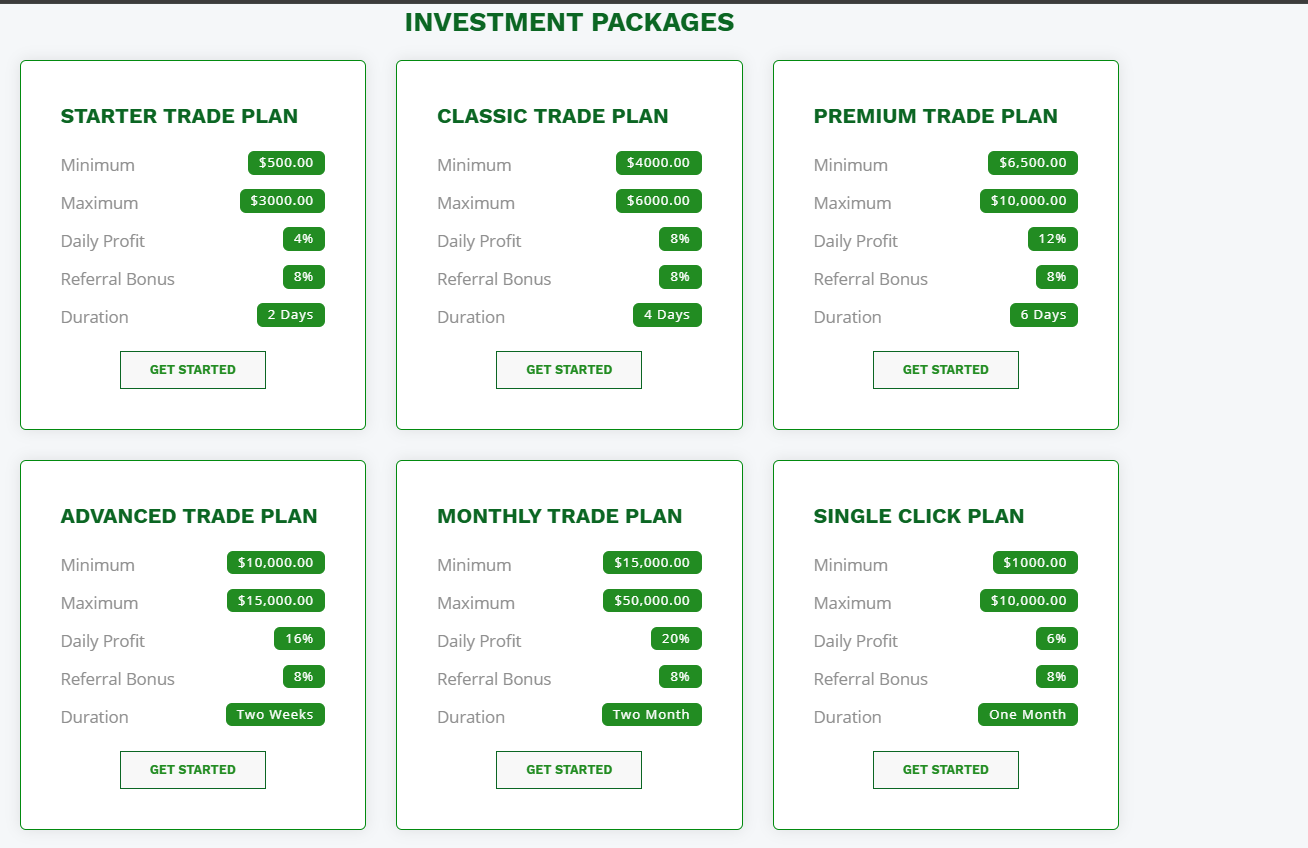The height and width of the screenshot is (848, 1308).
Task: Select the $50,000.00 maximum badge
Action: 652,601
